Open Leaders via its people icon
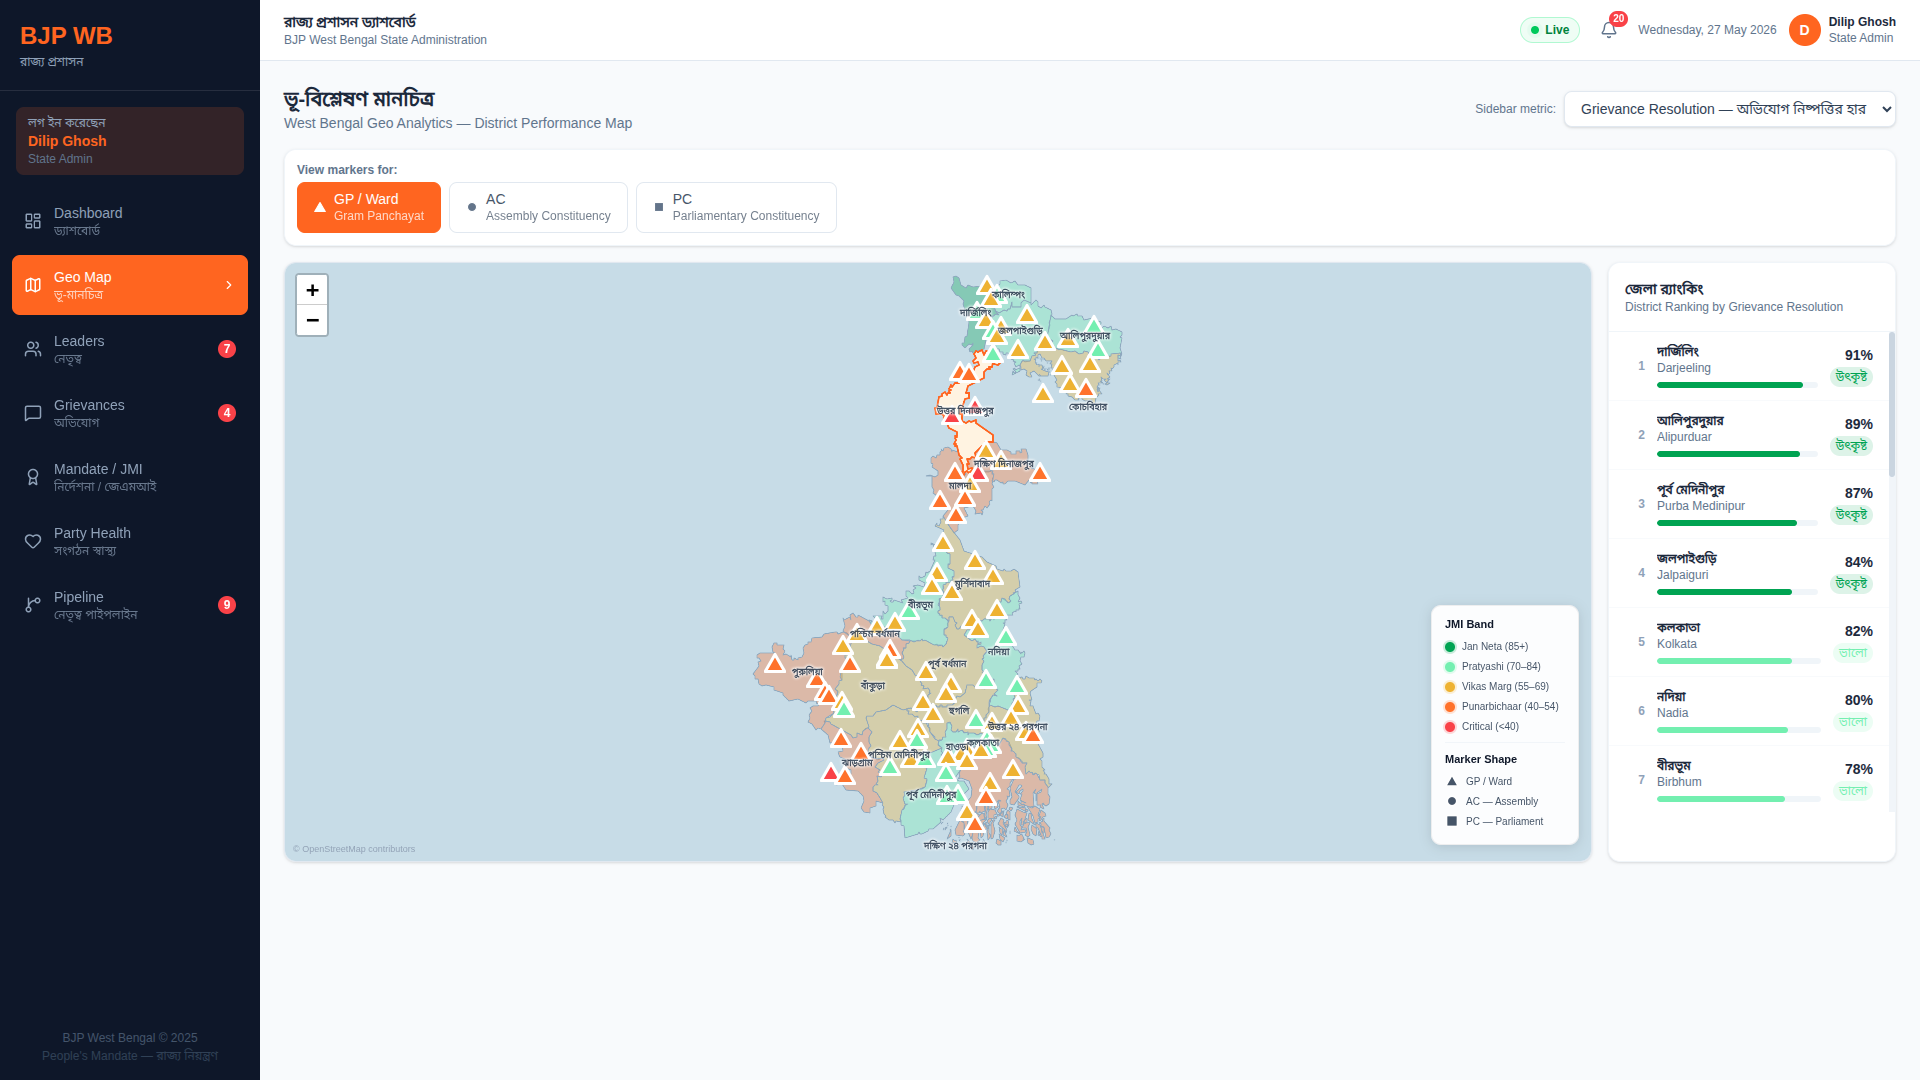 pos(33,349)
